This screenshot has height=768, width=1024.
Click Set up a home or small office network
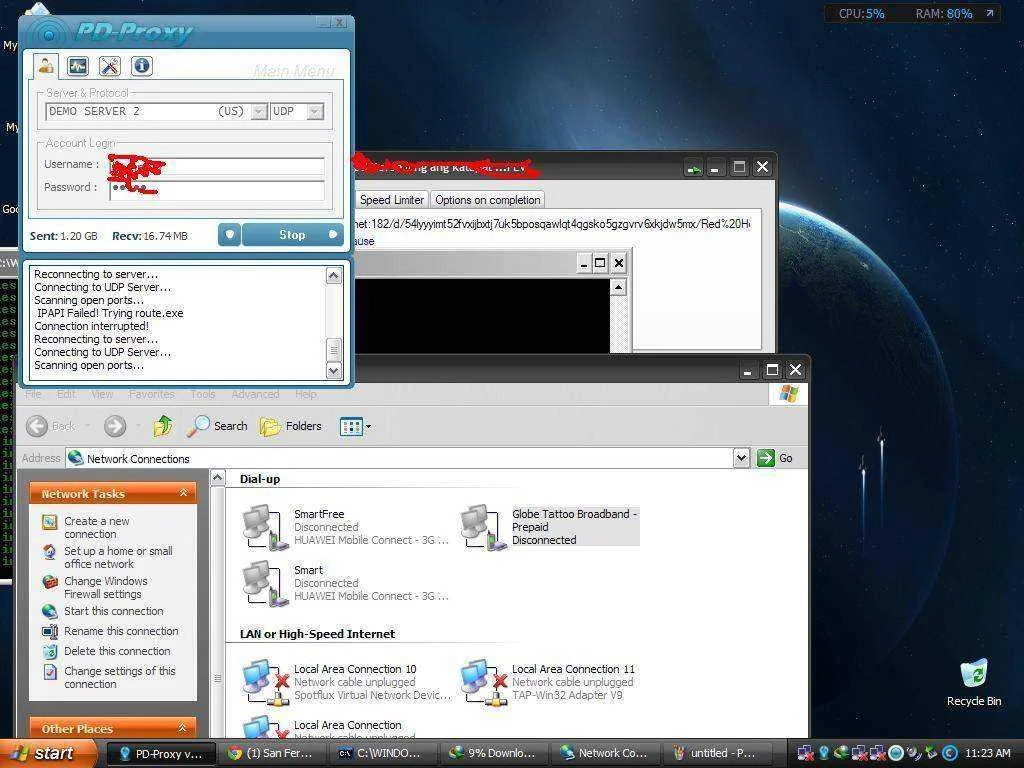(x=118, y=558)
